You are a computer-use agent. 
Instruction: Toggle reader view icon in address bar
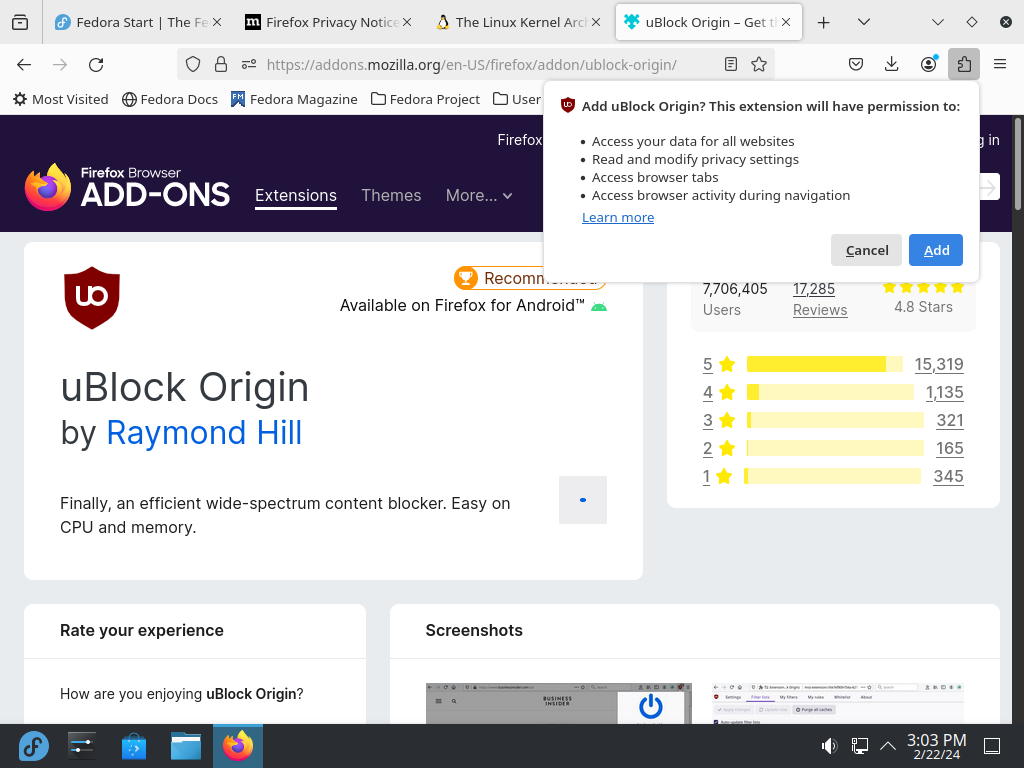coord(731,64)
